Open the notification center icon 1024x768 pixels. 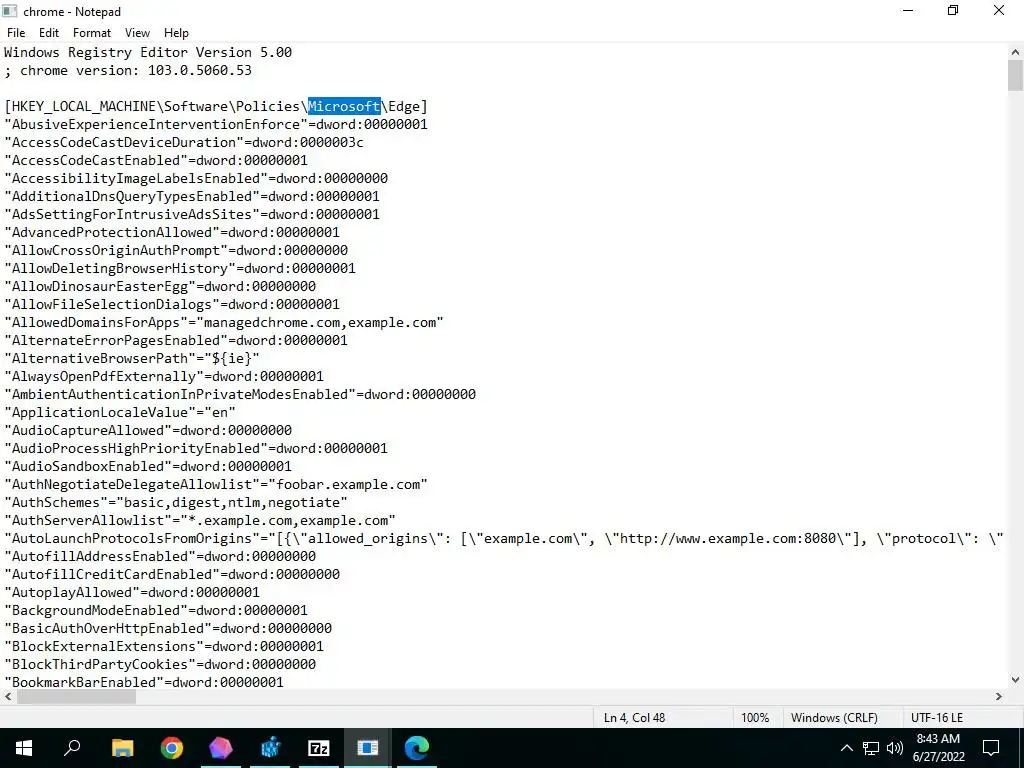991,748
